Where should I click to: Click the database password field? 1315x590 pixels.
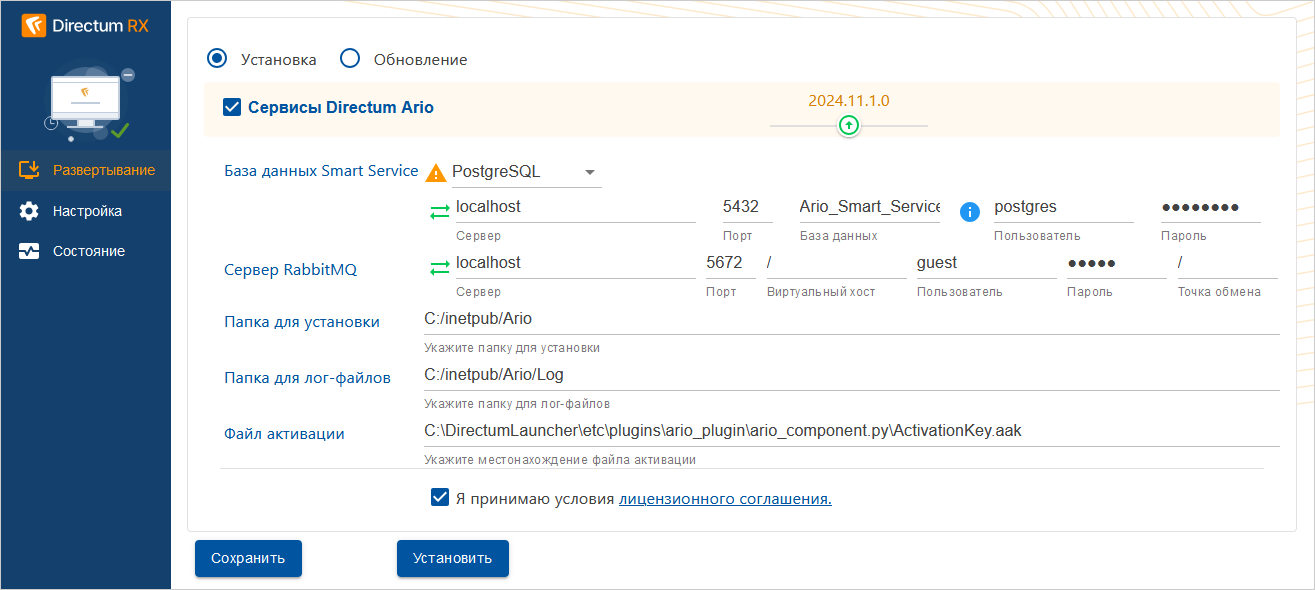1210,207
